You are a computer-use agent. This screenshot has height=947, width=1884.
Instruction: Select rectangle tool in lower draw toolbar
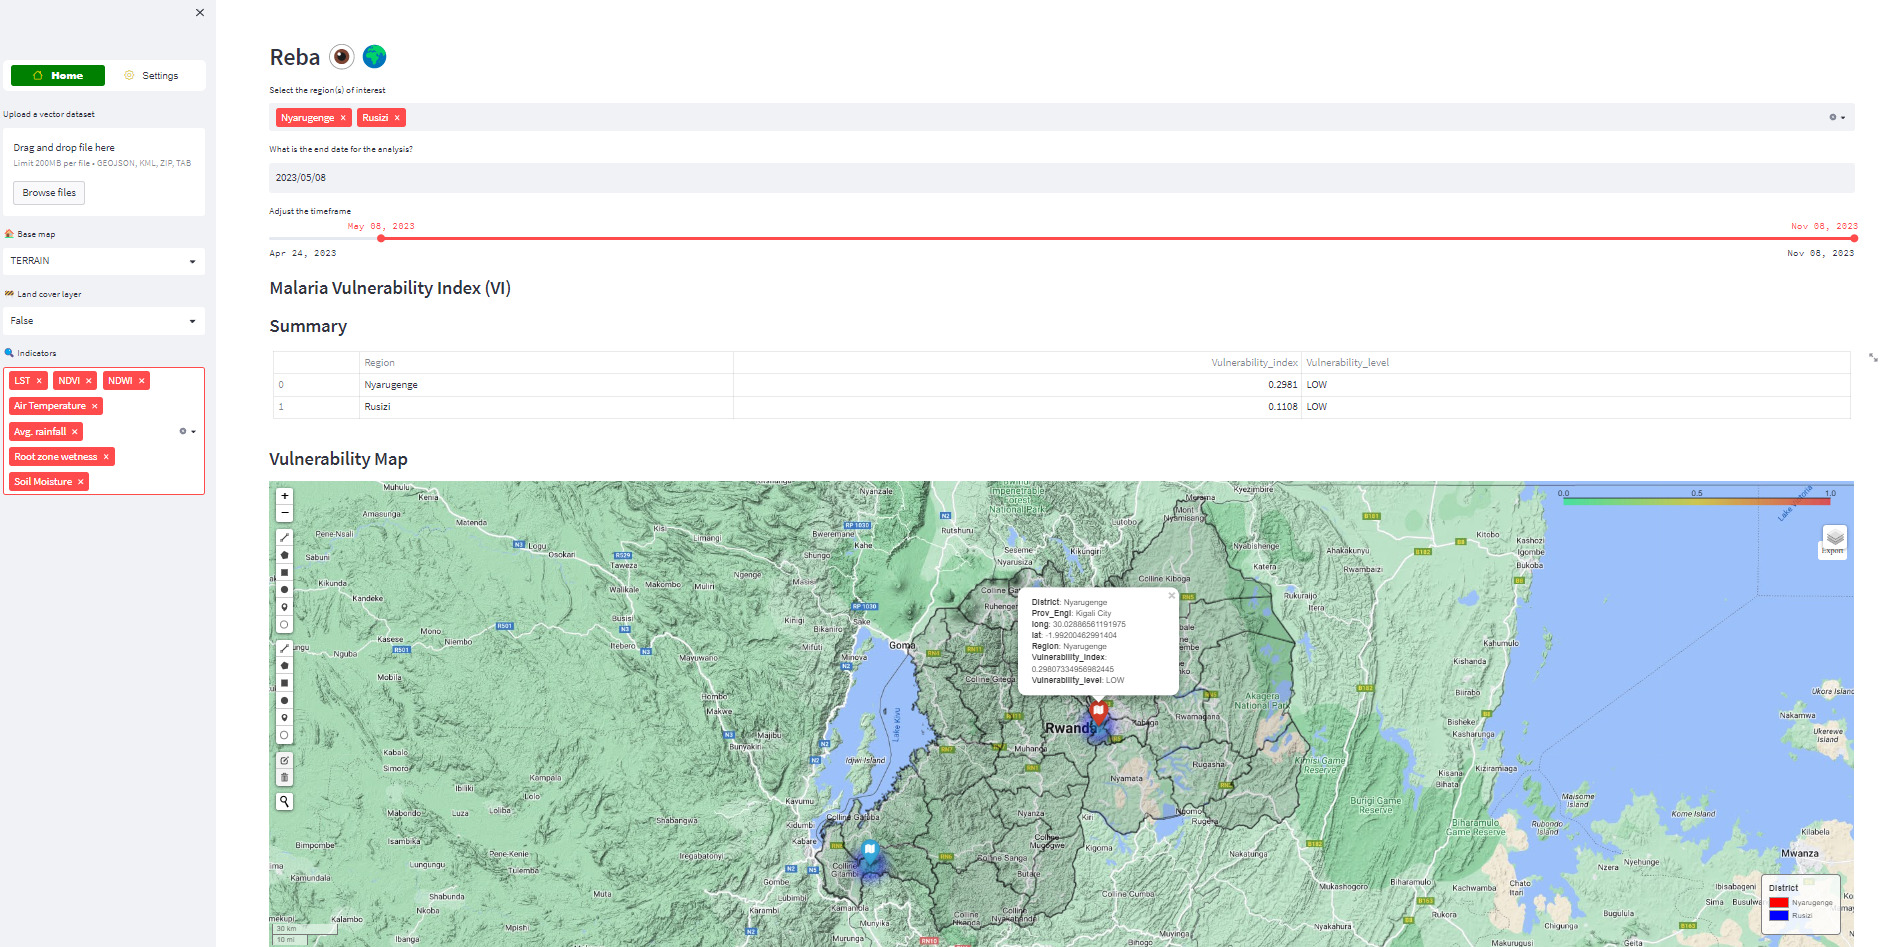[x=285, y=684]
